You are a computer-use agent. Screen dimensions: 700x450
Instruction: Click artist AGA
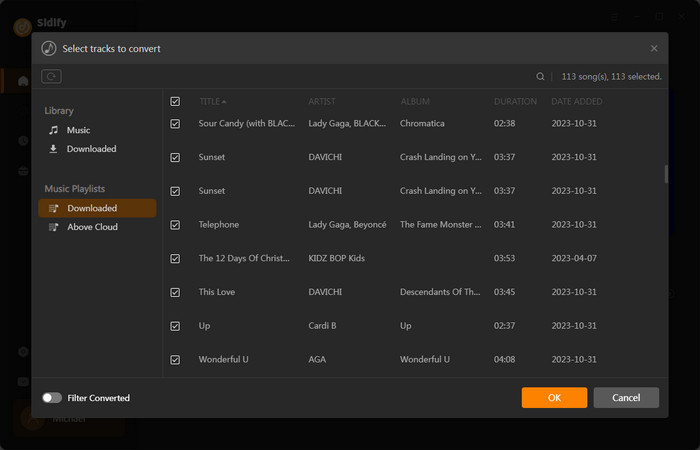click(x=317, y=359)
